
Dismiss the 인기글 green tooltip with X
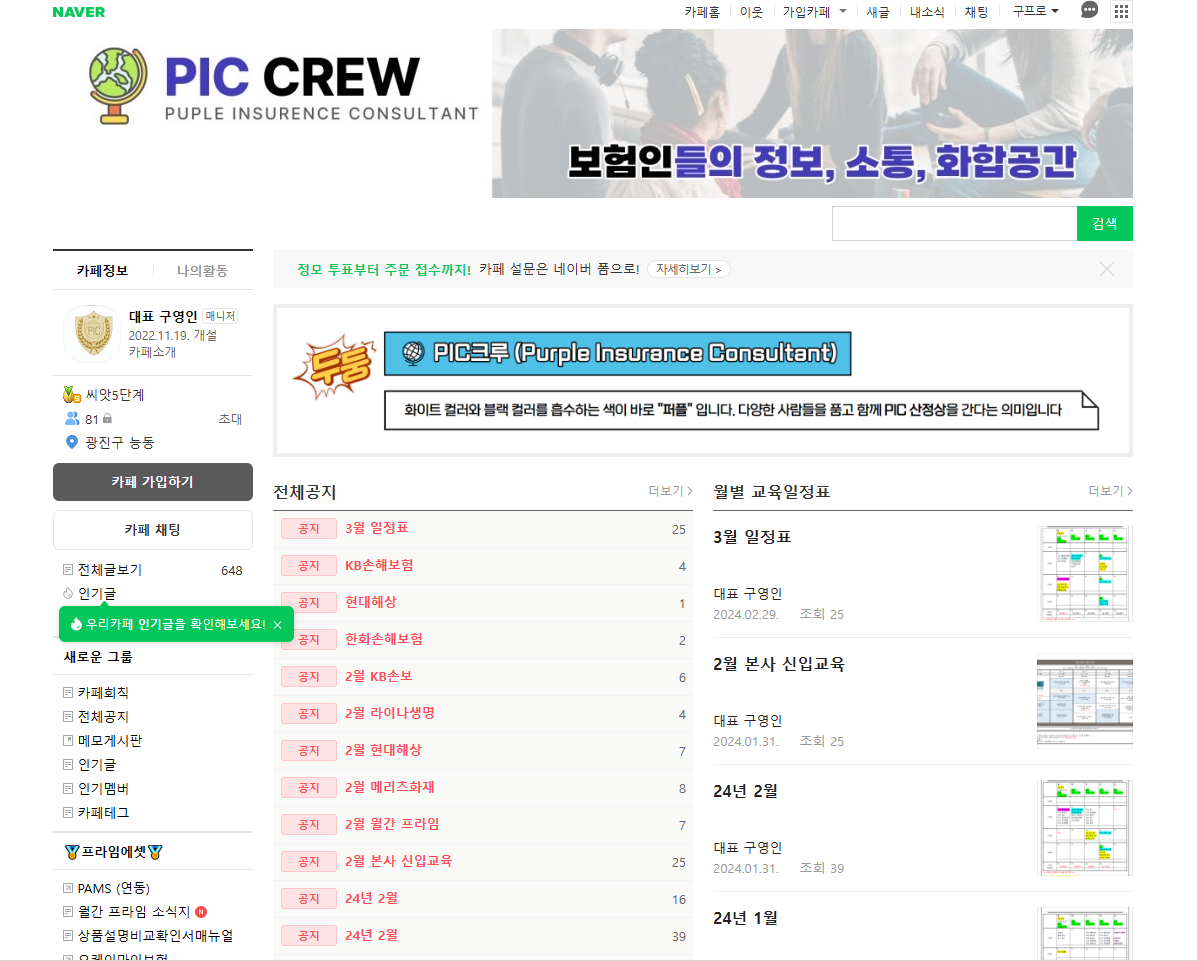278,624
